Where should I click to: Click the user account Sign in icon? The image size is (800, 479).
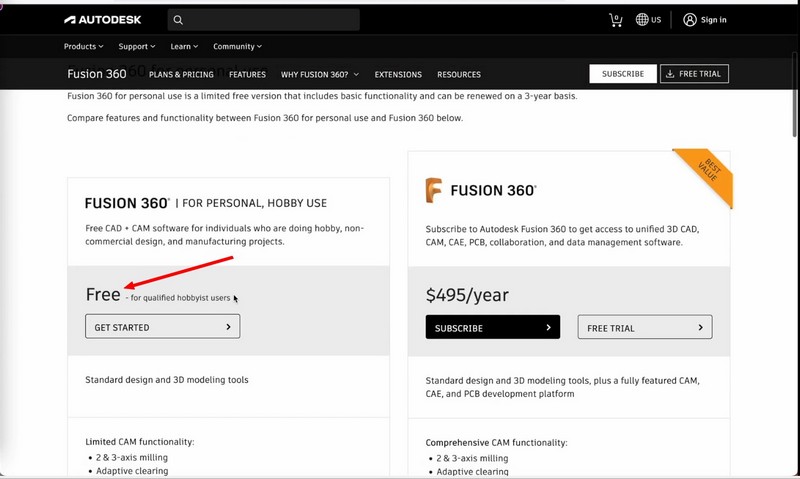pos(690,20)
